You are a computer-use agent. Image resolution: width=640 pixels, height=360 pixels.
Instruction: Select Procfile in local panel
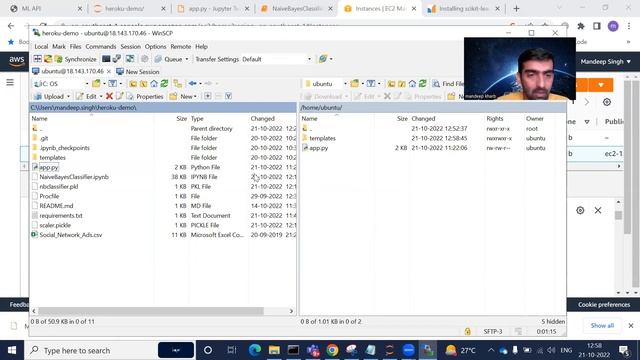click(x=49, y=196)
